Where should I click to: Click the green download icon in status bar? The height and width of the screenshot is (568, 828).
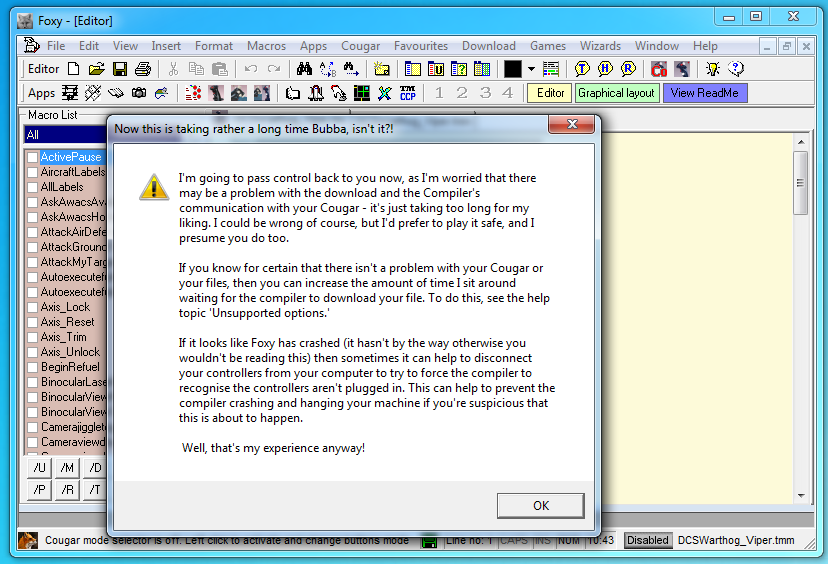pyautogui.click(x=429, y=542)
